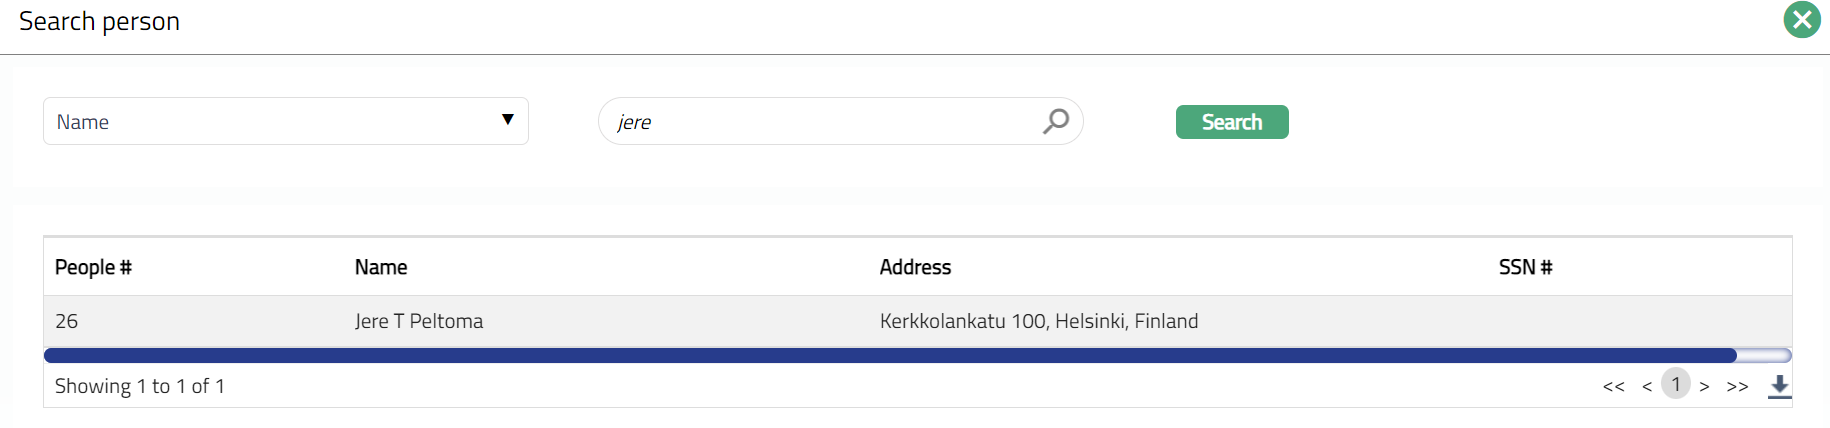Screen dimensions: 1830x428
Task: Click empty scrollbar track right of thumb
Action: click(x=1764, y=355)
